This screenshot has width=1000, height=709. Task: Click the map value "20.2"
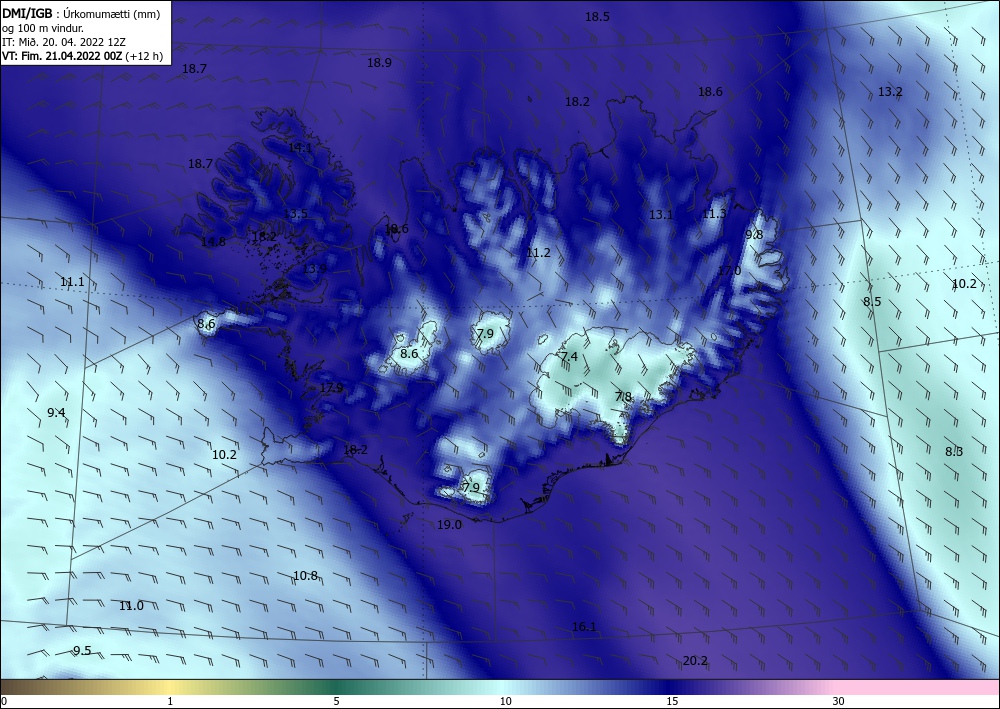coord(695,661)
